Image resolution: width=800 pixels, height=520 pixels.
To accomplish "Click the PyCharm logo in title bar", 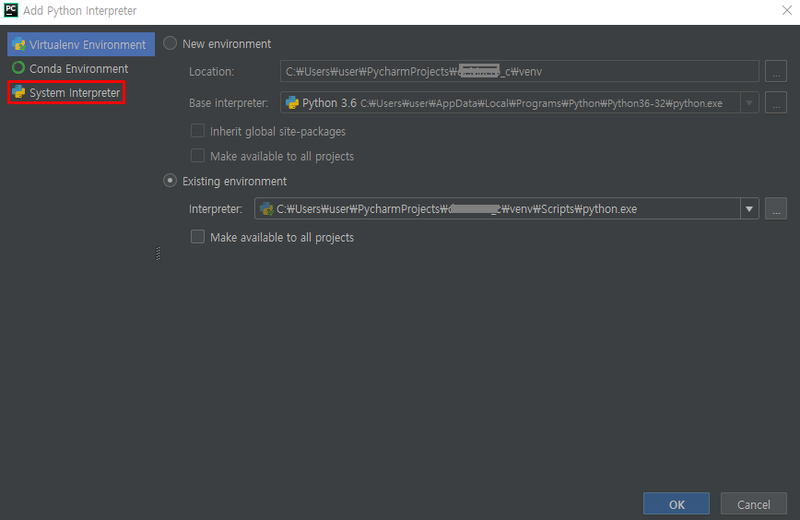I will point(11,10).
